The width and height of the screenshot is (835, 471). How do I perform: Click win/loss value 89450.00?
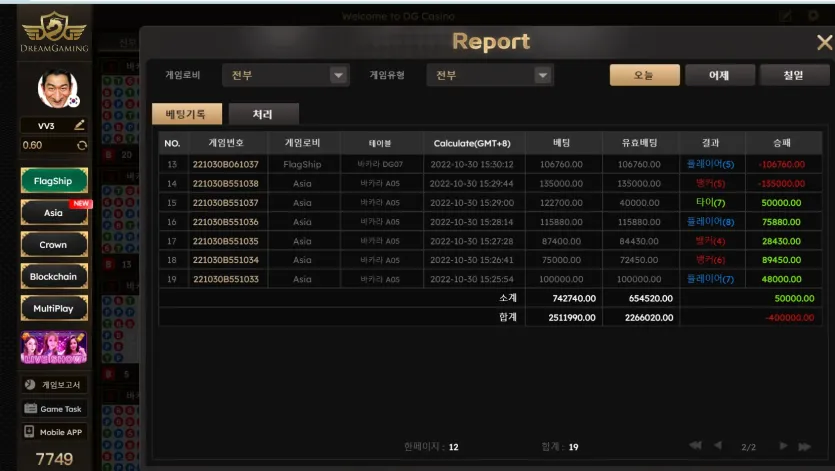point(781,260)
